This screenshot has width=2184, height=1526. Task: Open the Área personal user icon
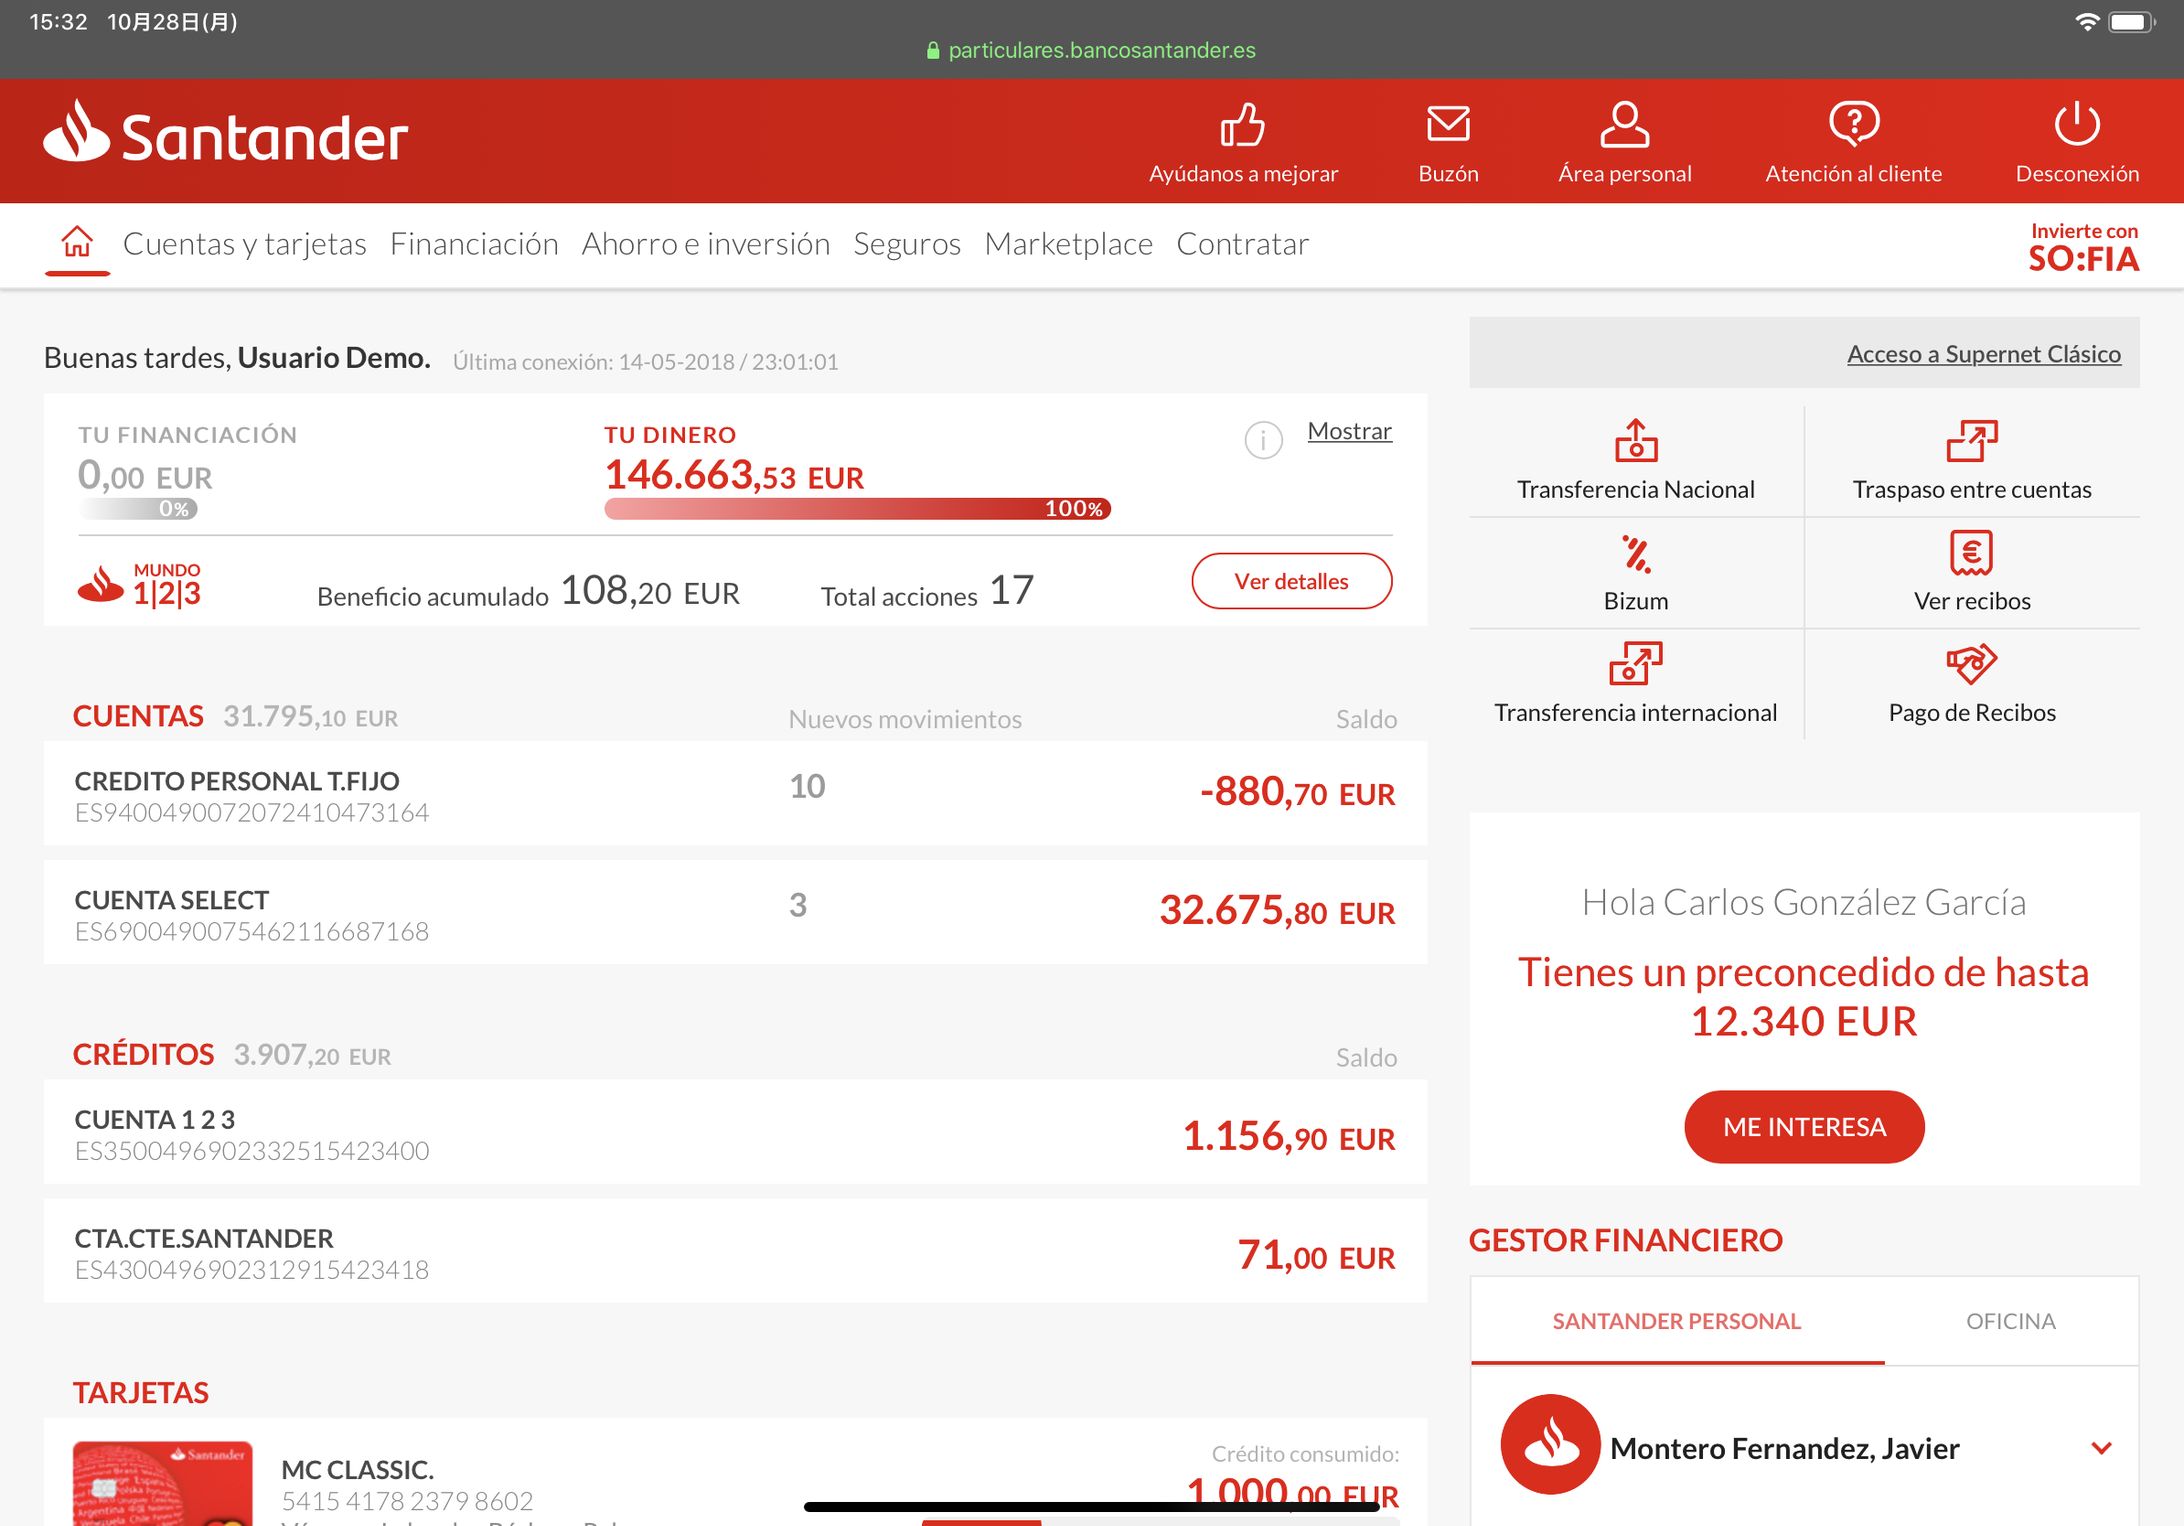coord(1624,125)
